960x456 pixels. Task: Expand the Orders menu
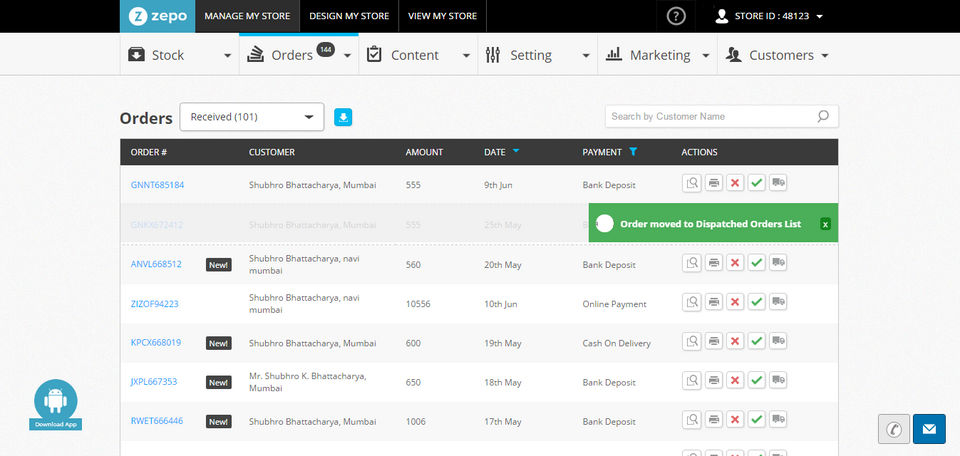point(299,55)
